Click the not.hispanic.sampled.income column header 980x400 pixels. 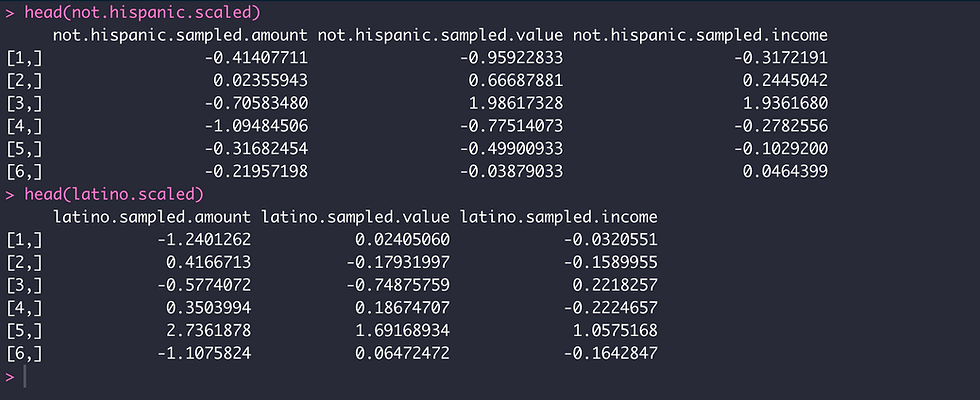(x=700, y=35)
